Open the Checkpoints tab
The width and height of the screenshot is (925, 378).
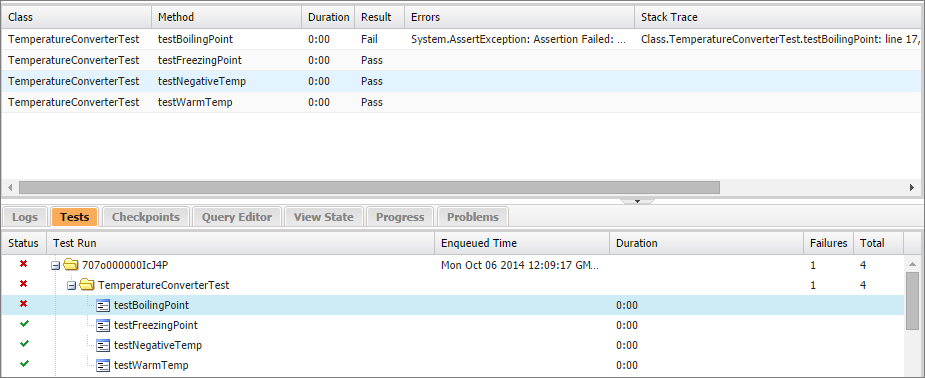146,217
